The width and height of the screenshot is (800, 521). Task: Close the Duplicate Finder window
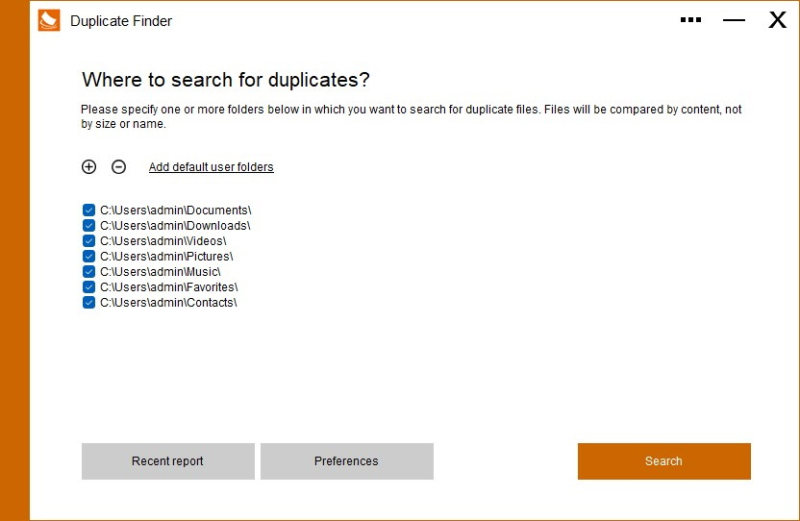click(x=777, y=20)
